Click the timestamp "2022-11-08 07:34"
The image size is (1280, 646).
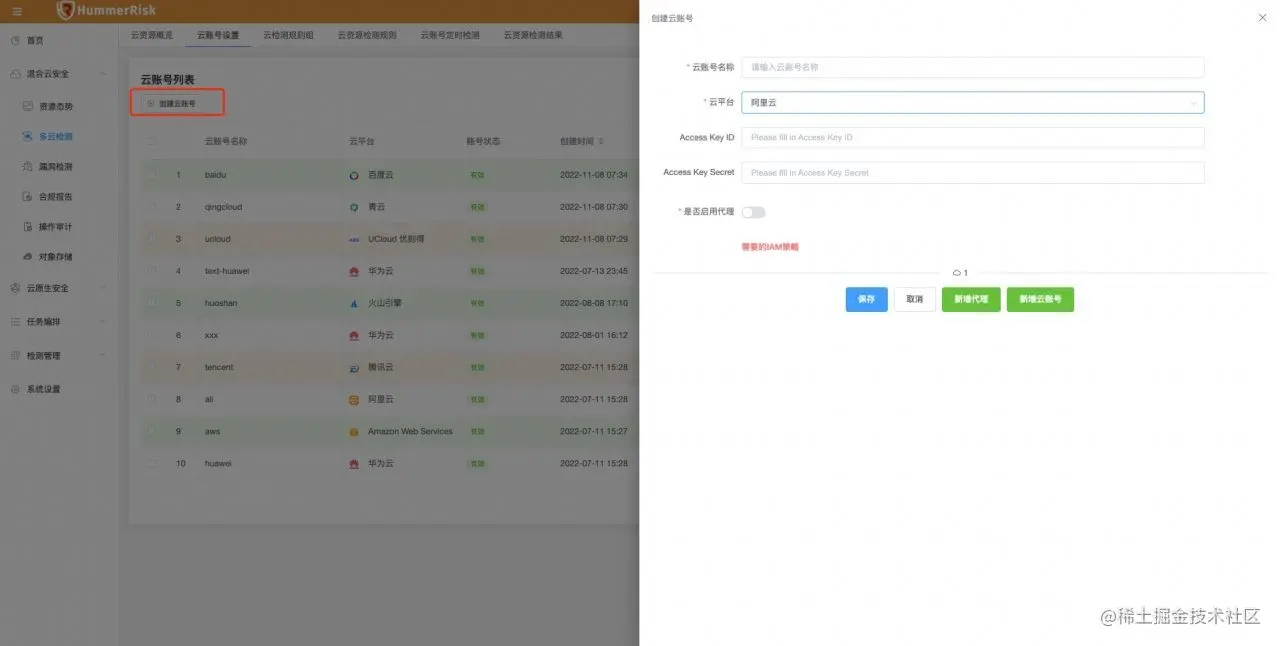594,175
